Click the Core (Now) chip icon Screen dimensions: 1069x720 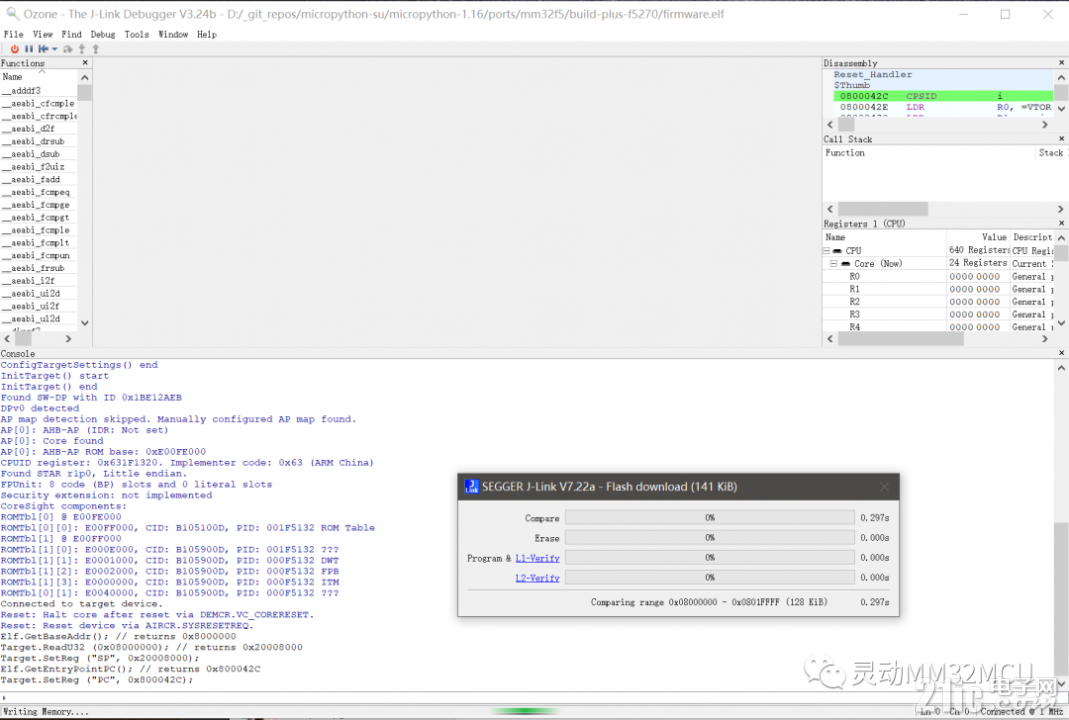[845, 264]
